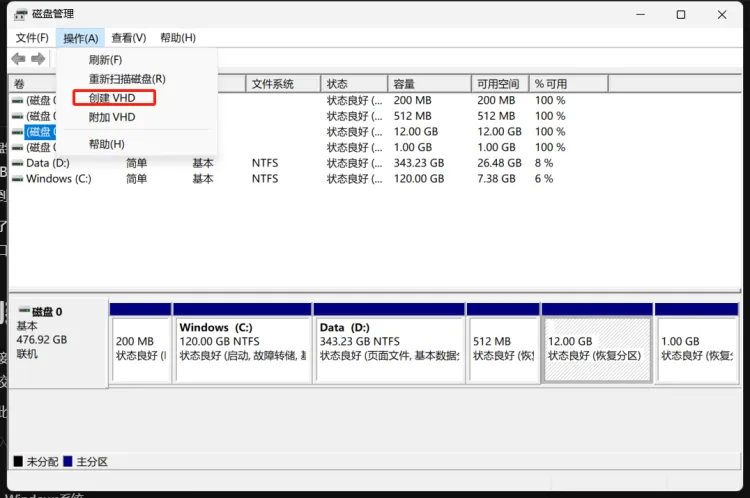This screenshot has height=498, width=750.
Task: Click the Windows (C:) volume drive icon
Action: 18,179
